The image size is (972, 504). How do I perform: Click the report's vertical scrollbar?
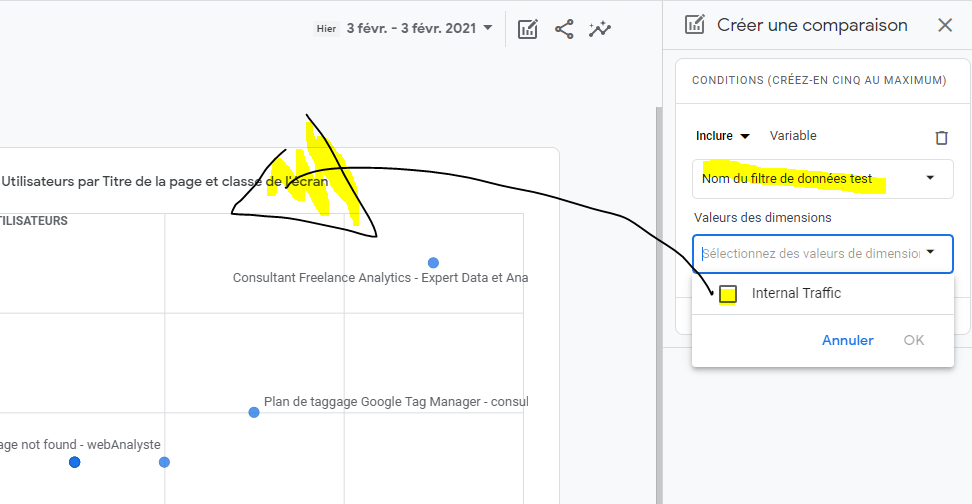(x=657, y=300)
